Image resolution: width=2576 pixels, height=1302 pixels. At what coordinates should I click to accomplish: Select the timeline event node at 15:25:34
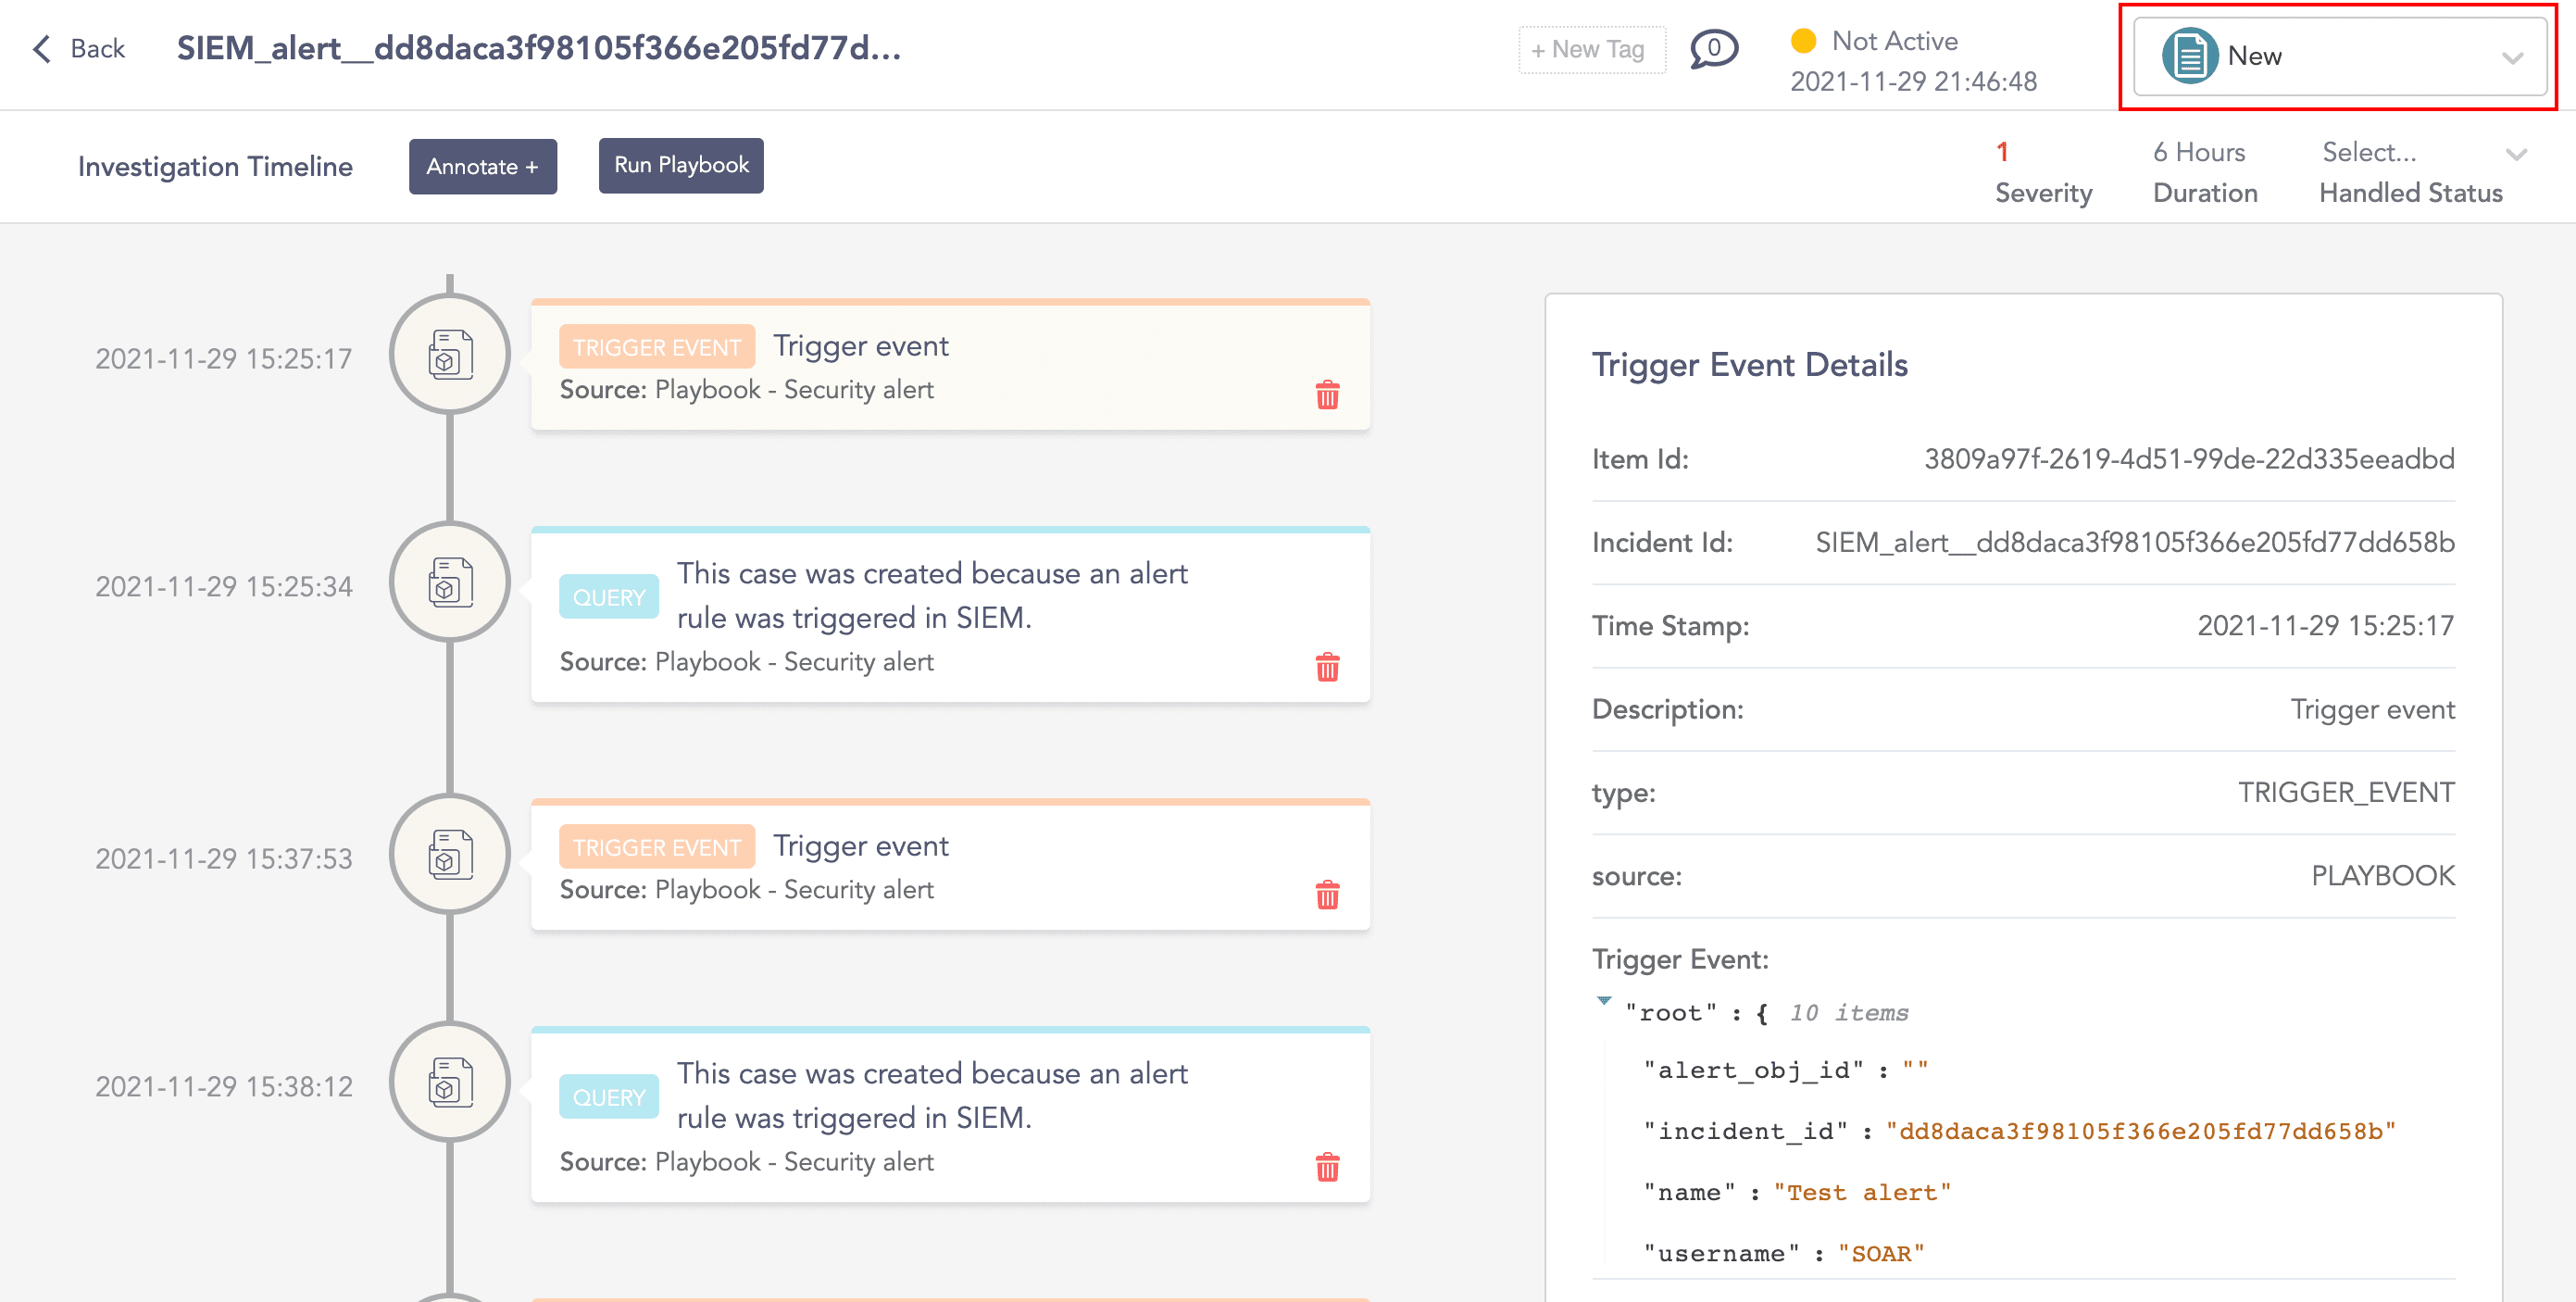tap(450, 583)
